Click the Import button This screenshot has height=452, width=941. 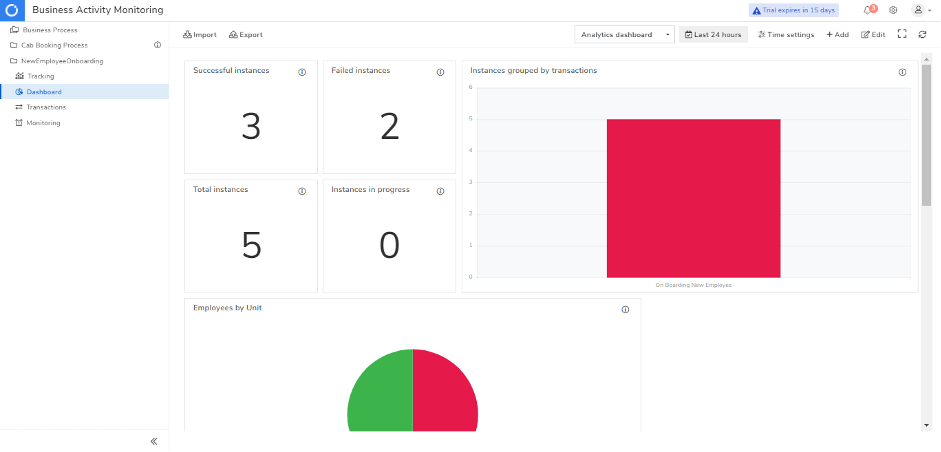[x=200, y=35]
